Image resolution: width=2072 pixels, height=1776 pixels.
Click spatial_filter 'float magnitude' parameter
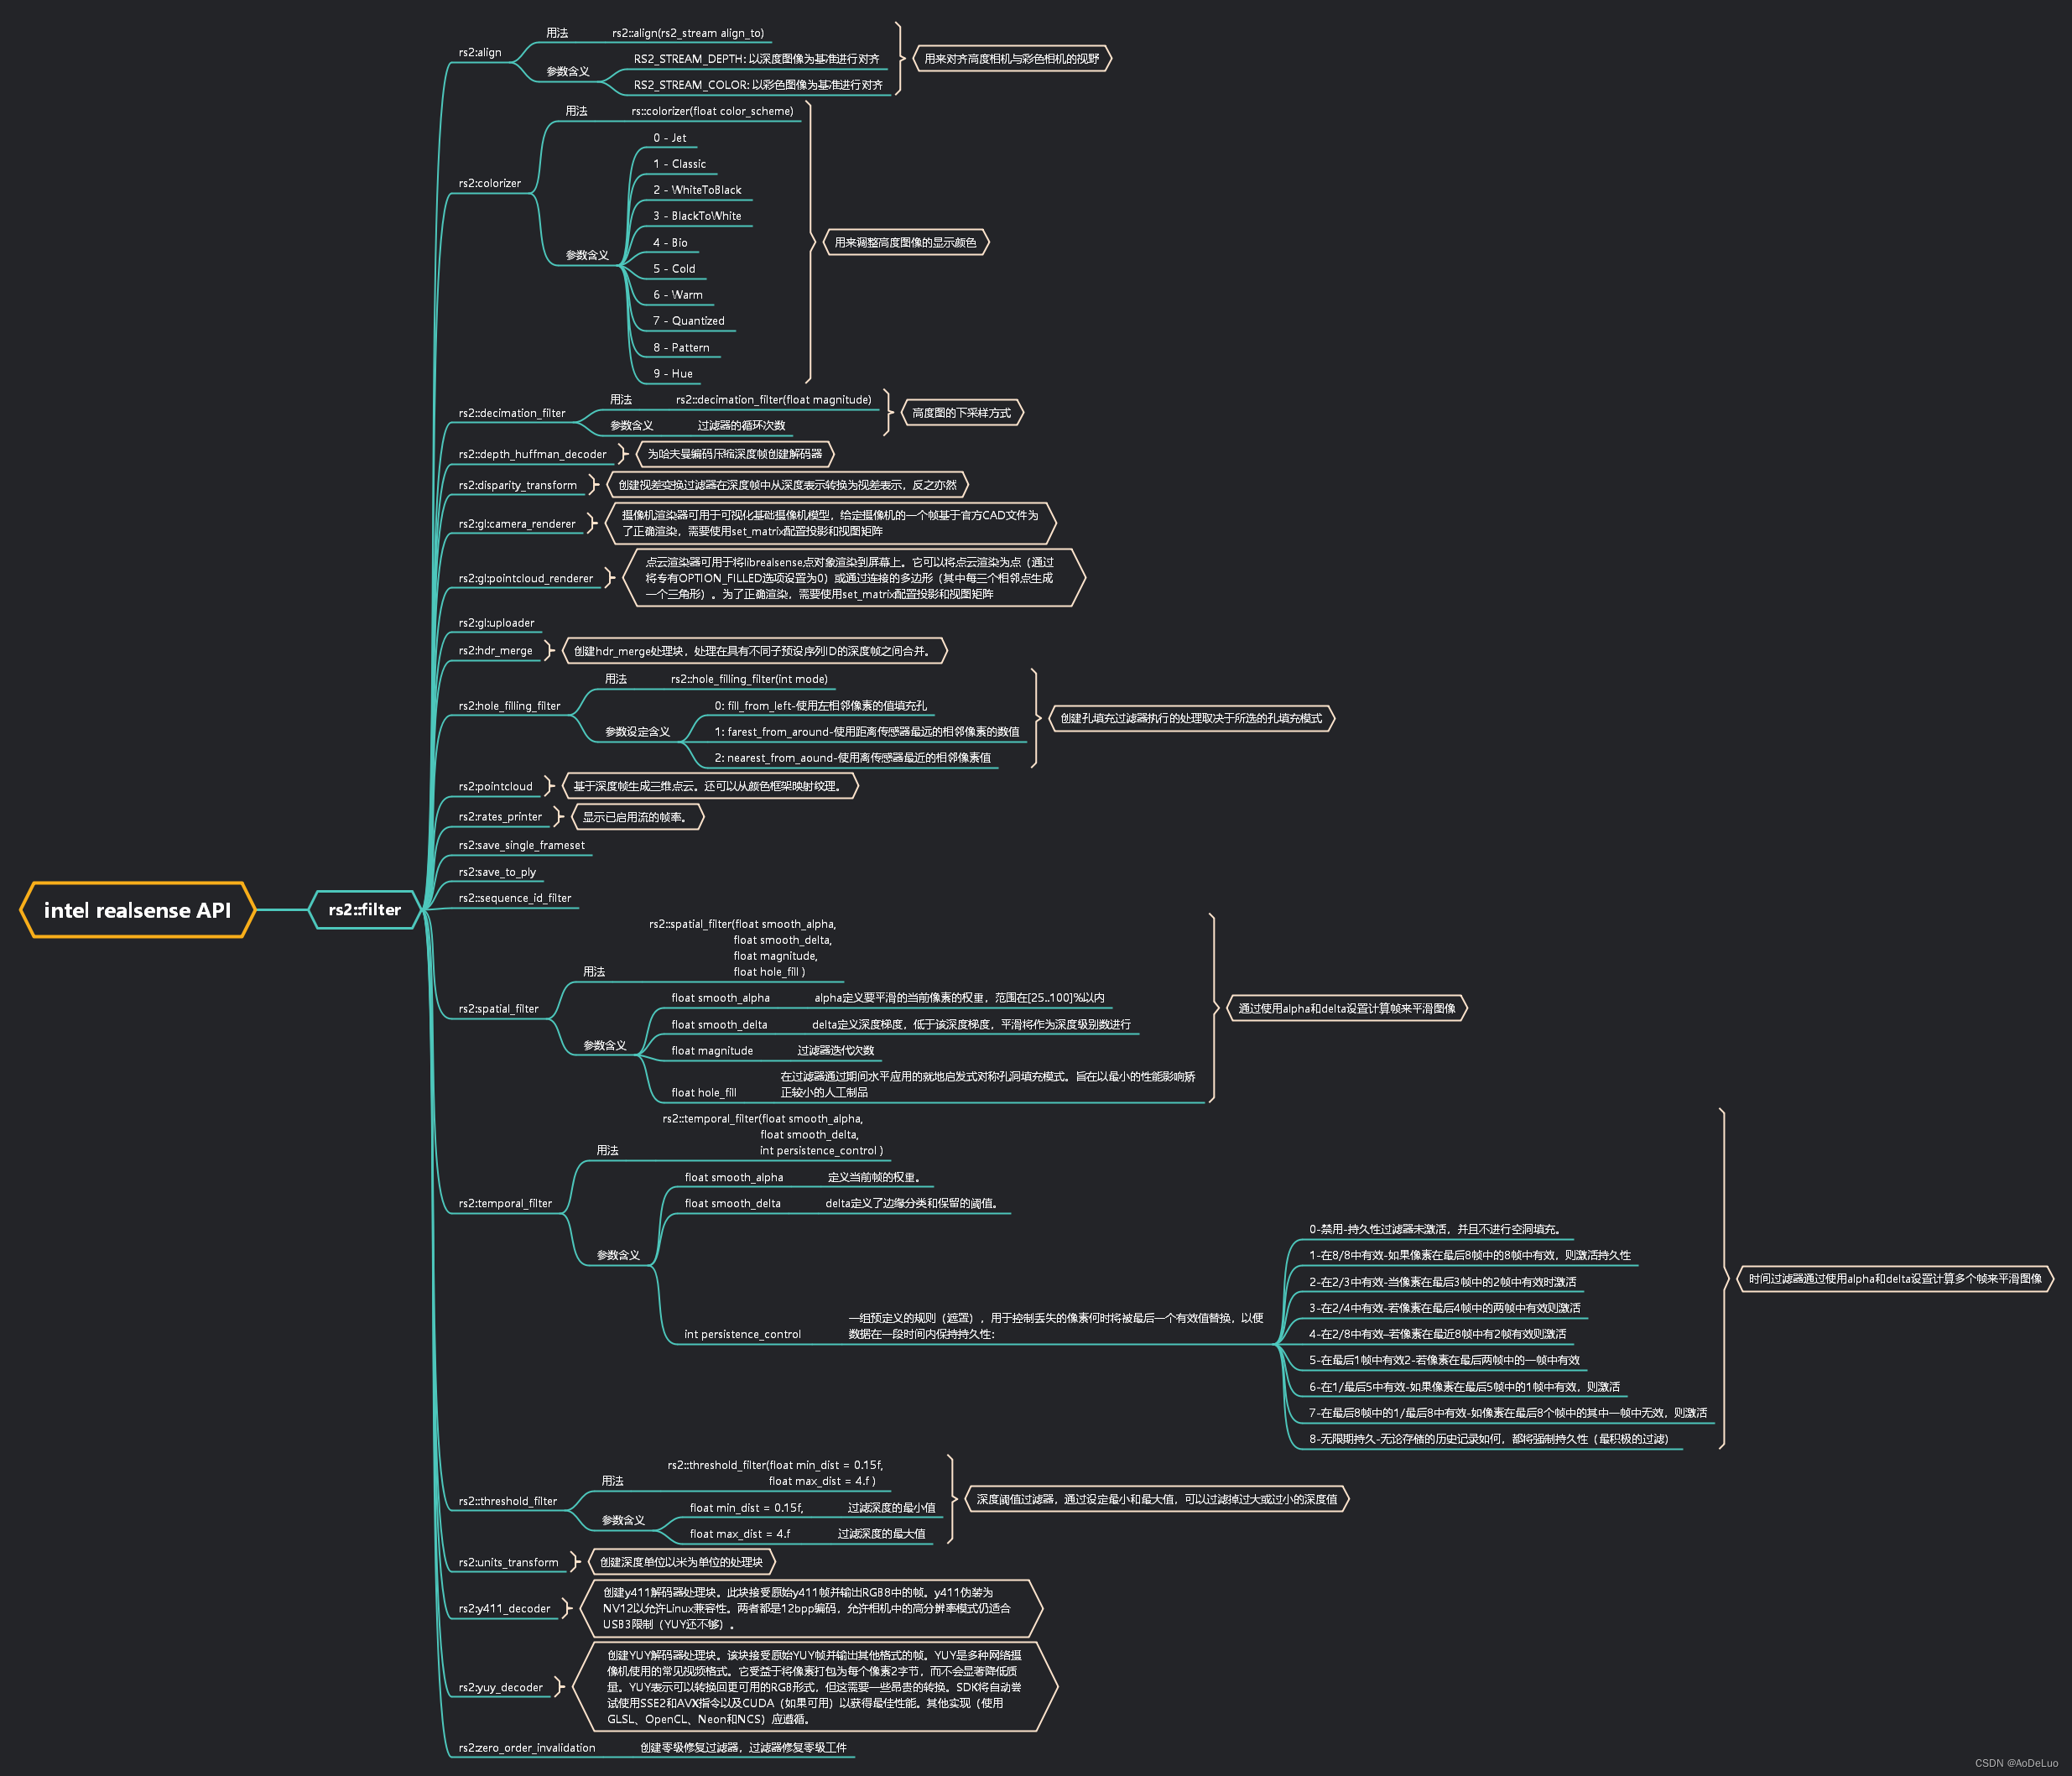(x=712, y=1051)
